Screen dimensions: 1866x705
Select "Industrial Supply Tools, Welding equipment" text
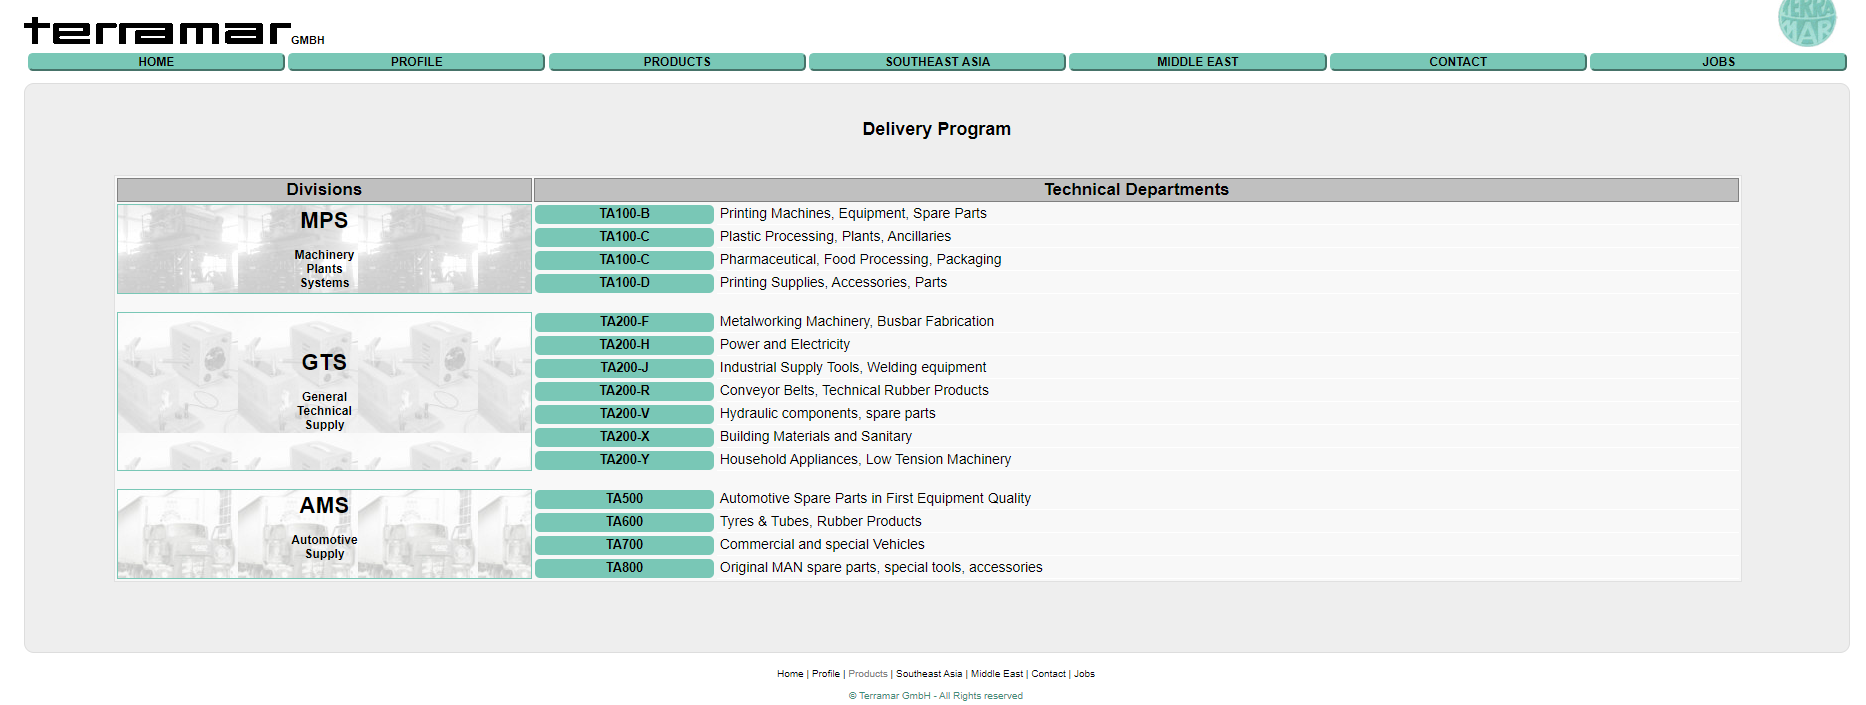pos(853,368)
